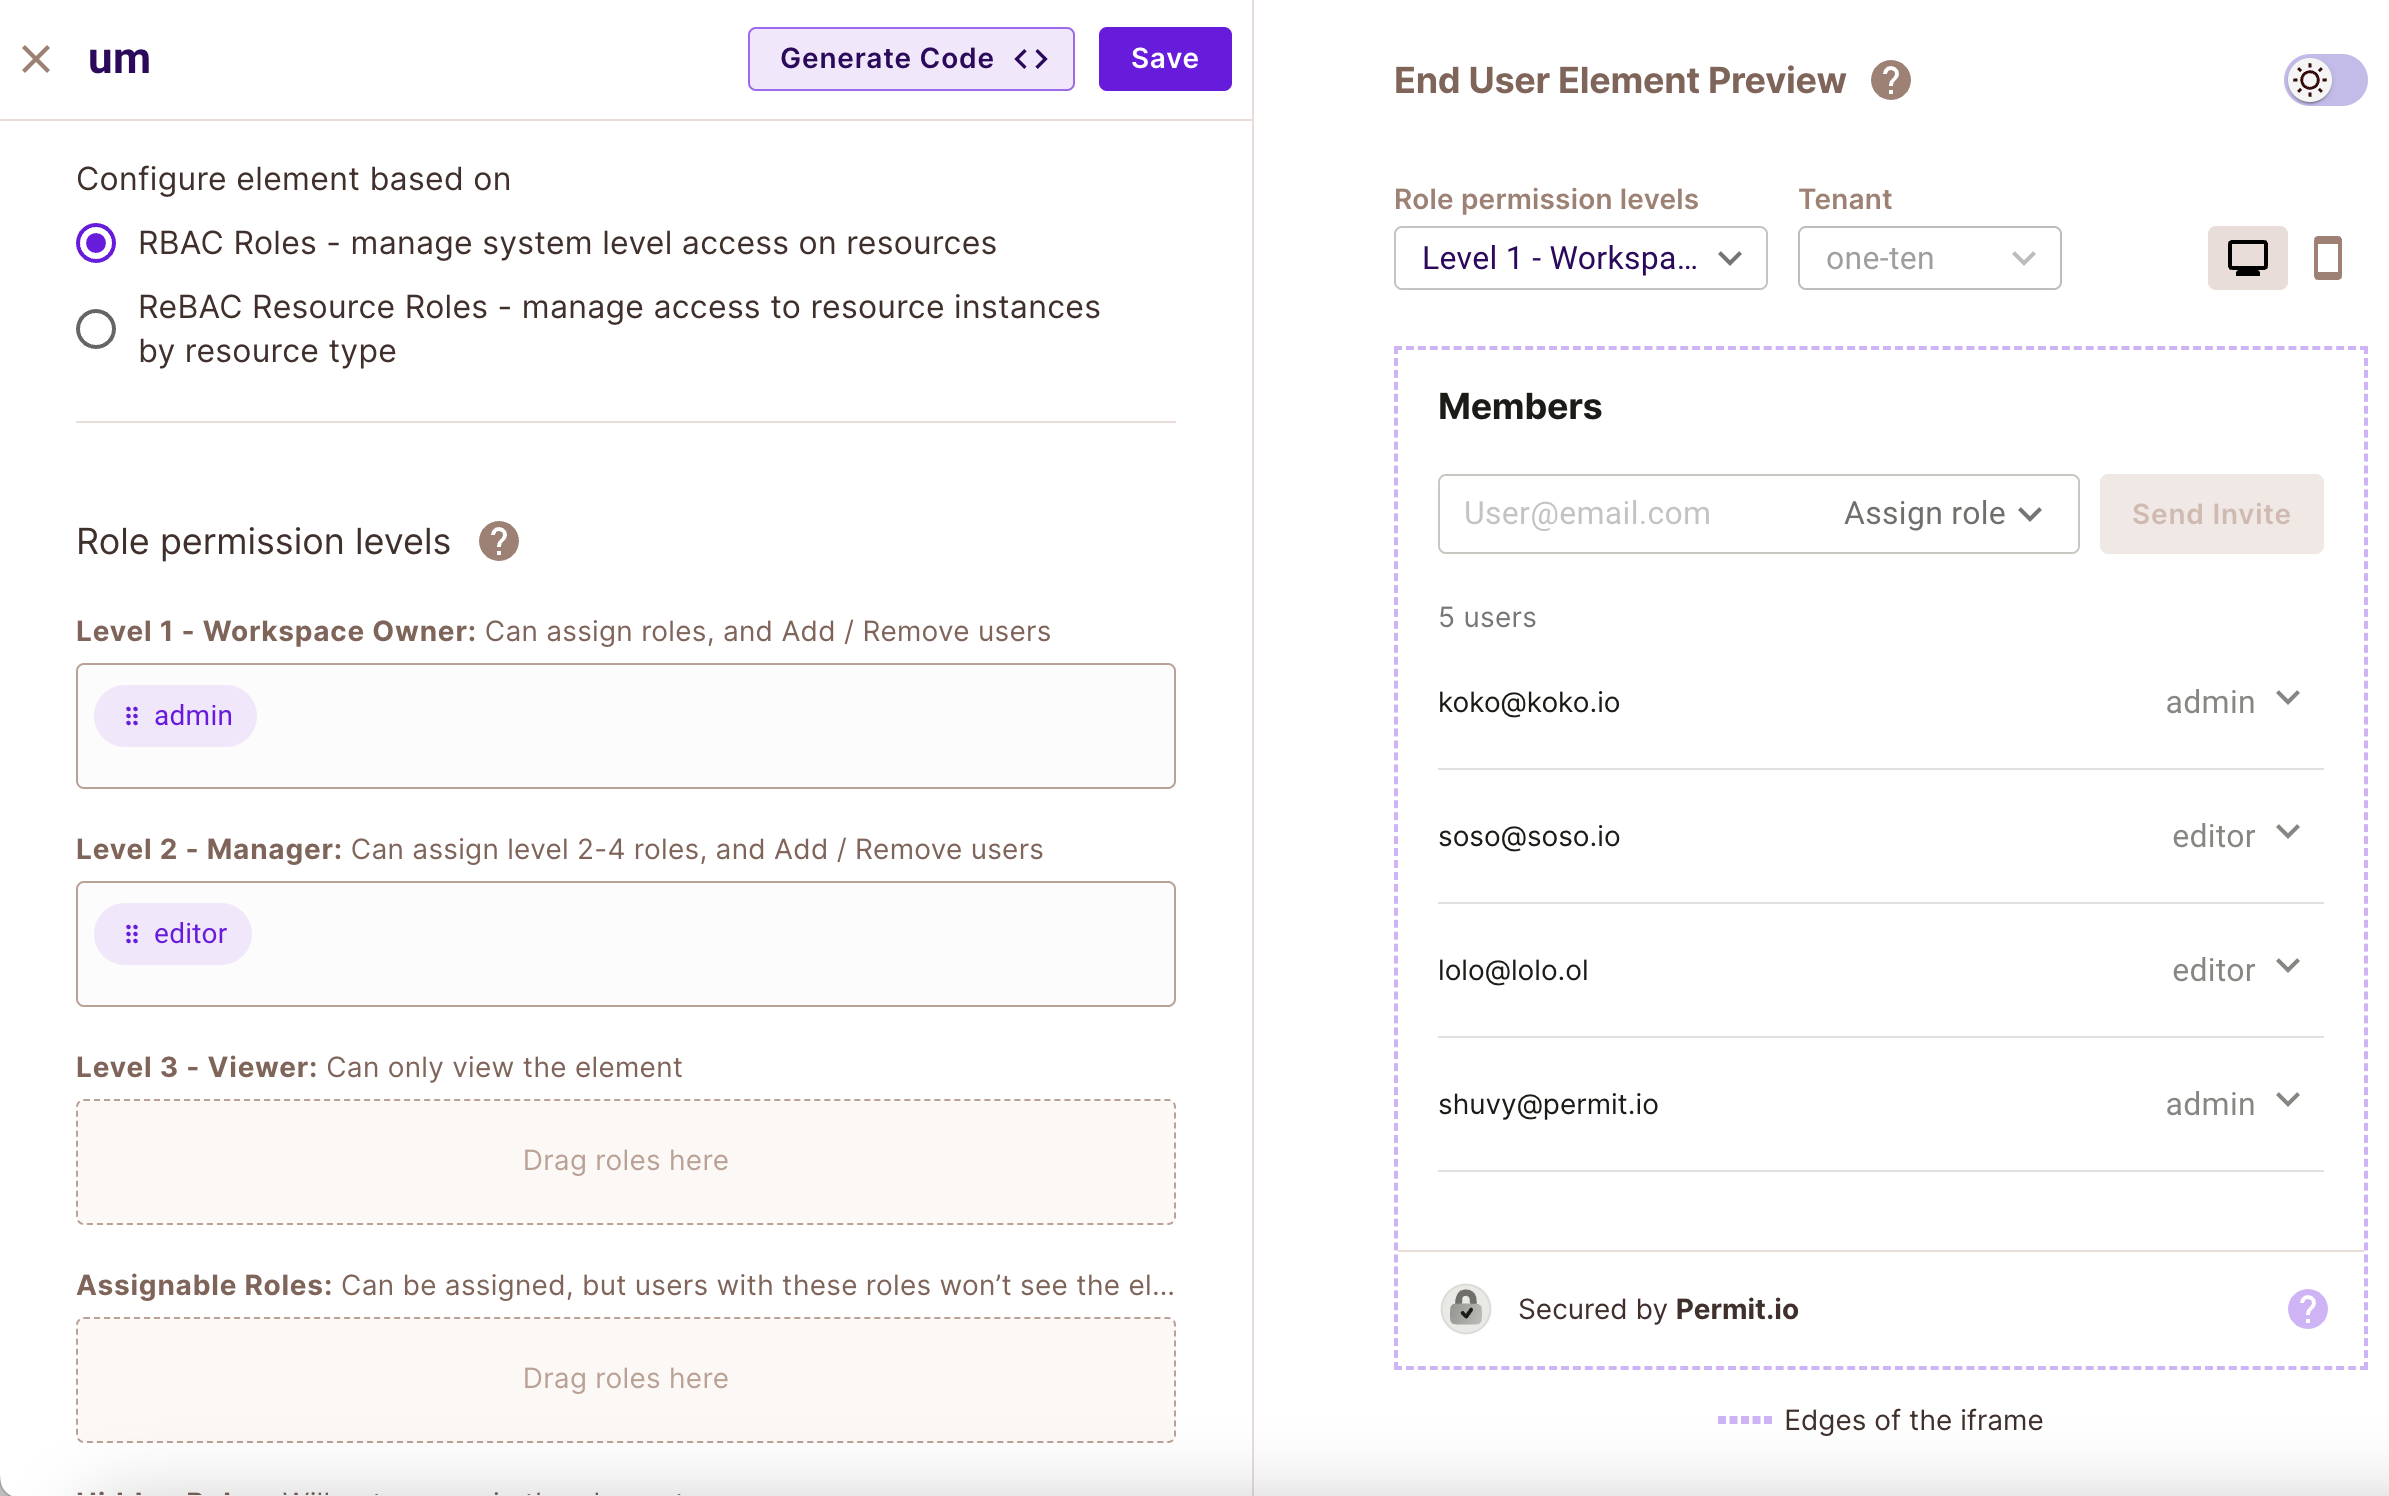The width and height of the screenshot is (2389, 1496).
Task: Click drag handle on editor role chip
Action: 132,934
